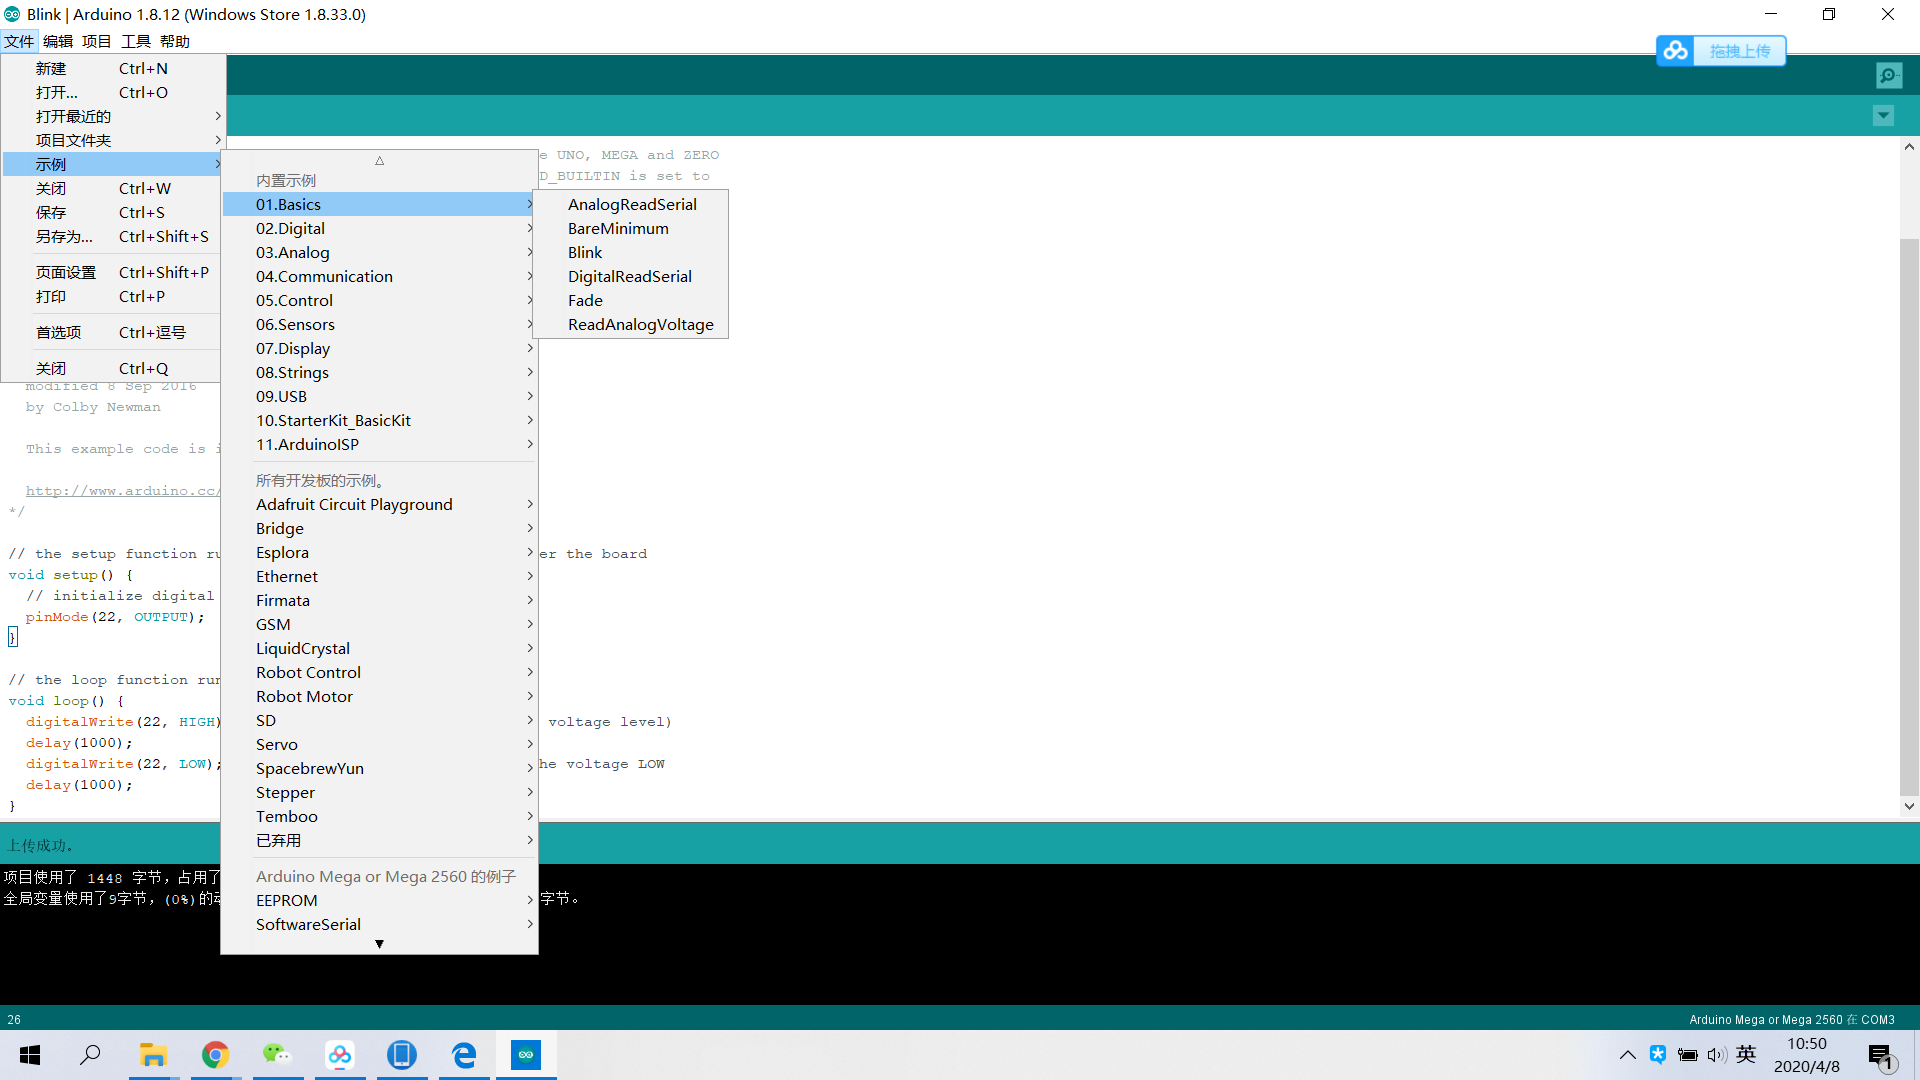1920x1080 pixels.
Task: Open the 工具 menu
Action: (135, 41)
